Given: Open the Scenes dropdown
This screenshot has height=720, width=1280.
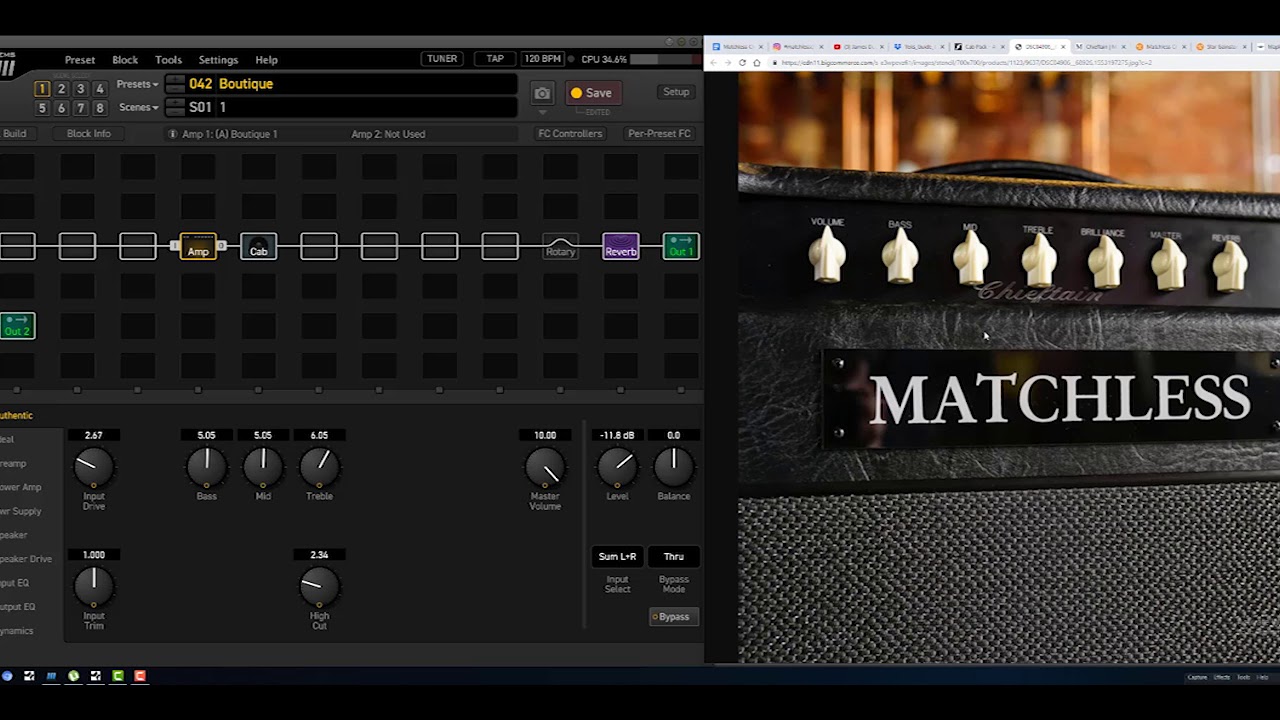Looking at the screenshot, I should pyautogui.click(x=139, y=107).
